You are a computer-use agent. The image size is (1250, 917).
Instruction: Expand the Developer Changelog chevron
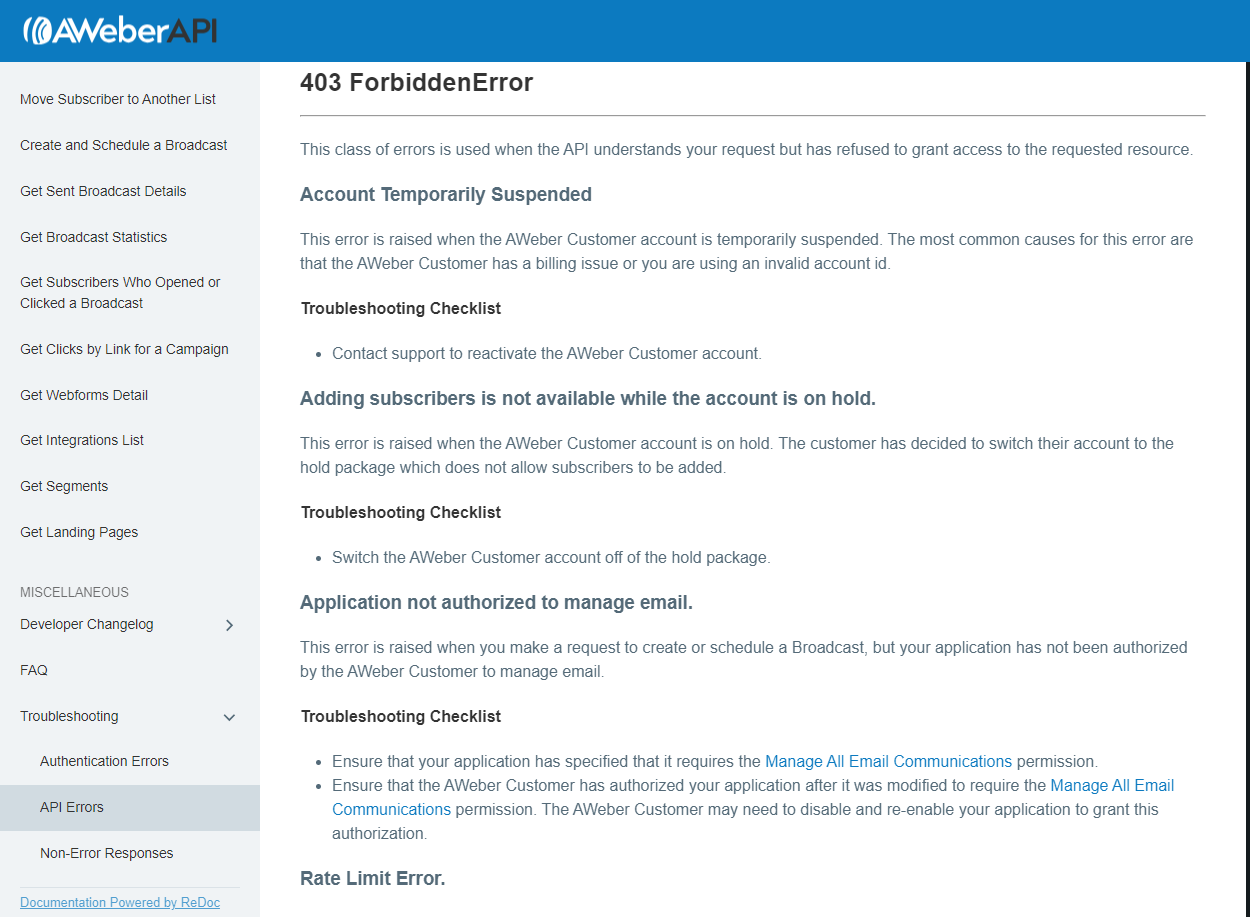click(x=229, y=625)
